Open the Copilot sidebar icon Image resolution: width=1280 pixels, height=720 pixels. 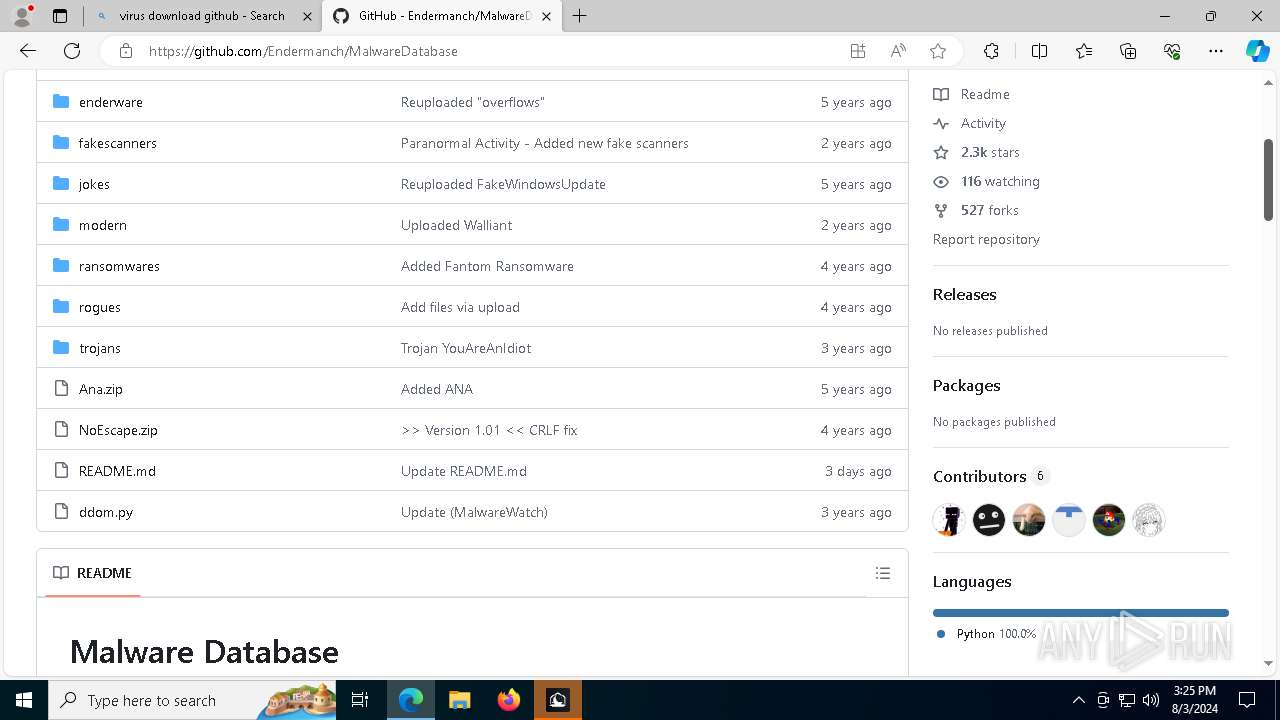1257,51
